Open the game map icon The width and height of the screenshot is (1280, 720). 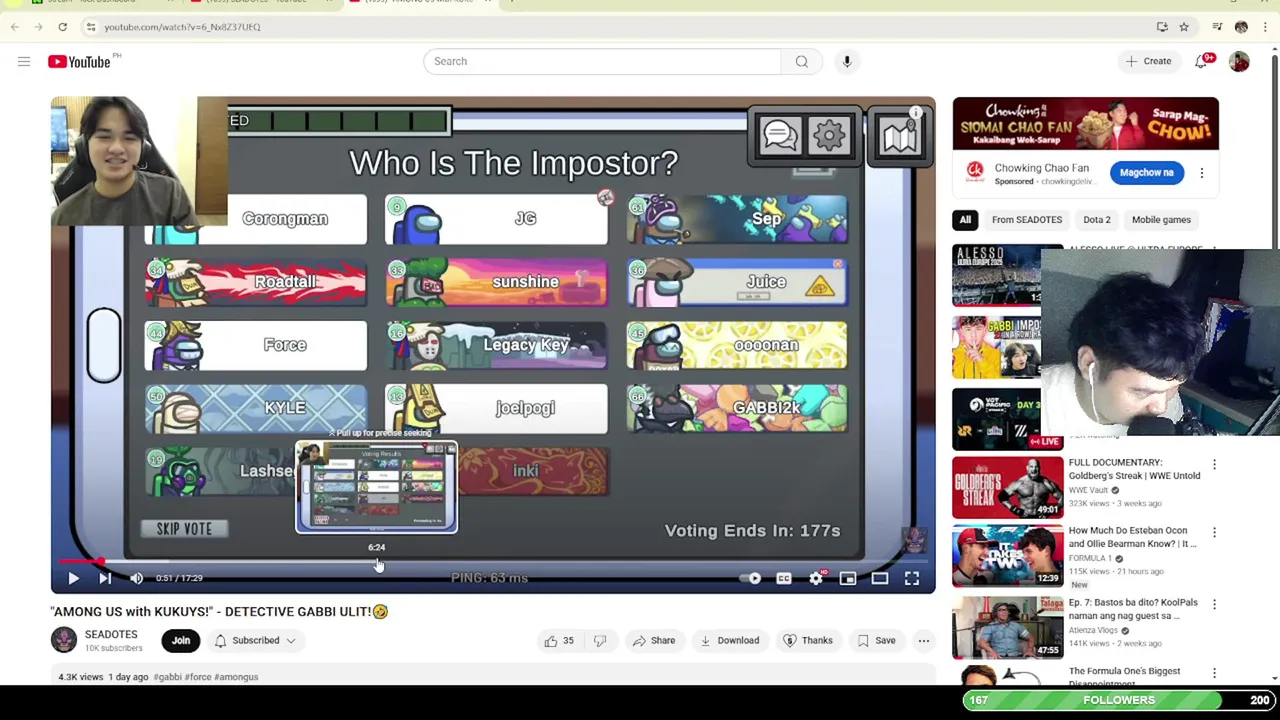(x=899, y=135)
